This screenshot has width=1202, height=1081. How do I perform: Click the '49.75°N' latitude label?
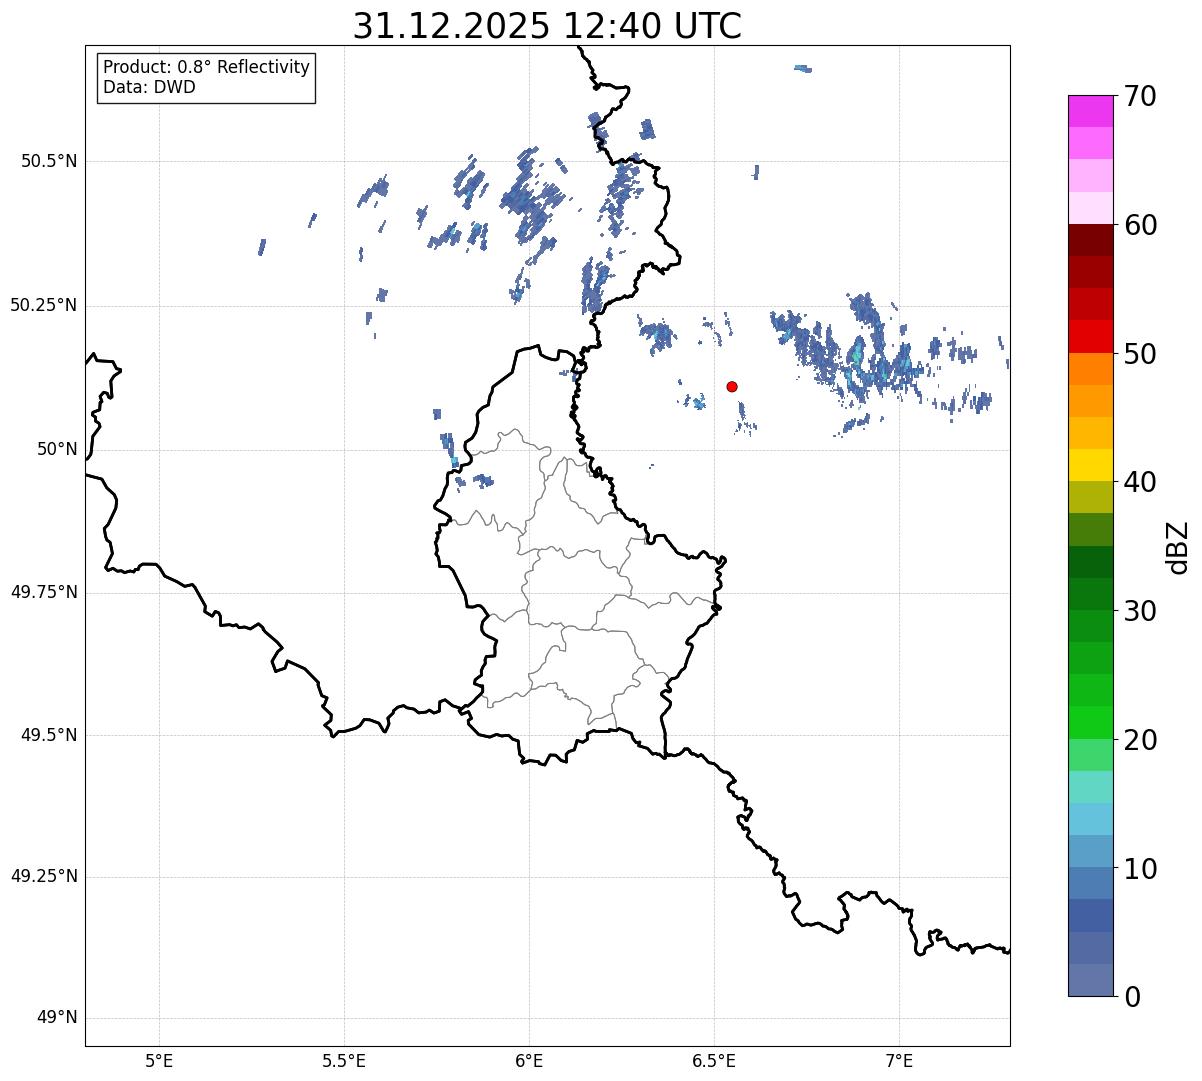(43, 592)
